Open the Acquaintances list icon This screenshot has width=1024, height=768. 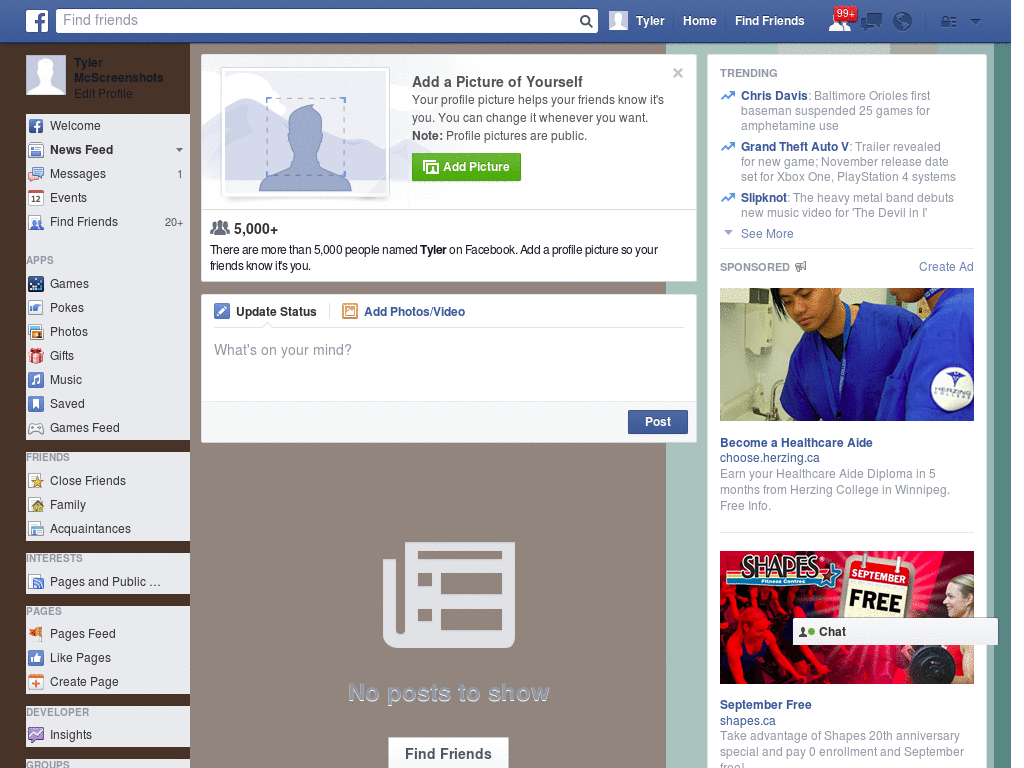pyautogui.click(x=36, y=529)
